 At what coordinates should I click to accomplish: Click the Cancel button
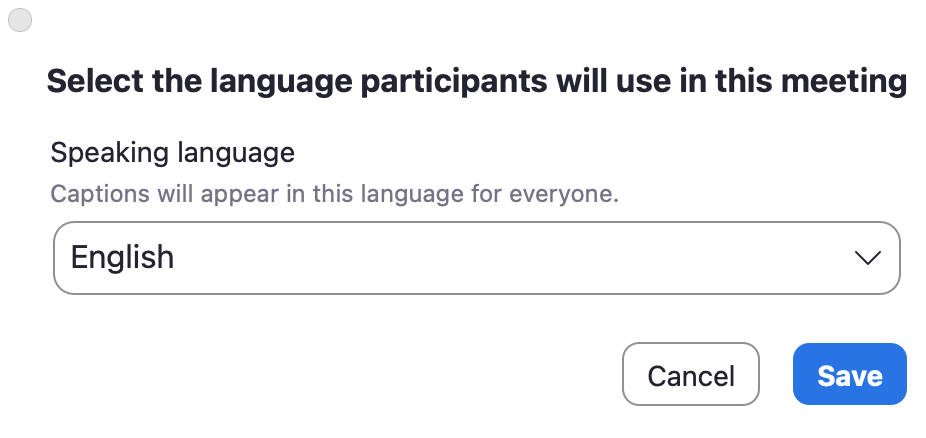click(x=690, y=375)
